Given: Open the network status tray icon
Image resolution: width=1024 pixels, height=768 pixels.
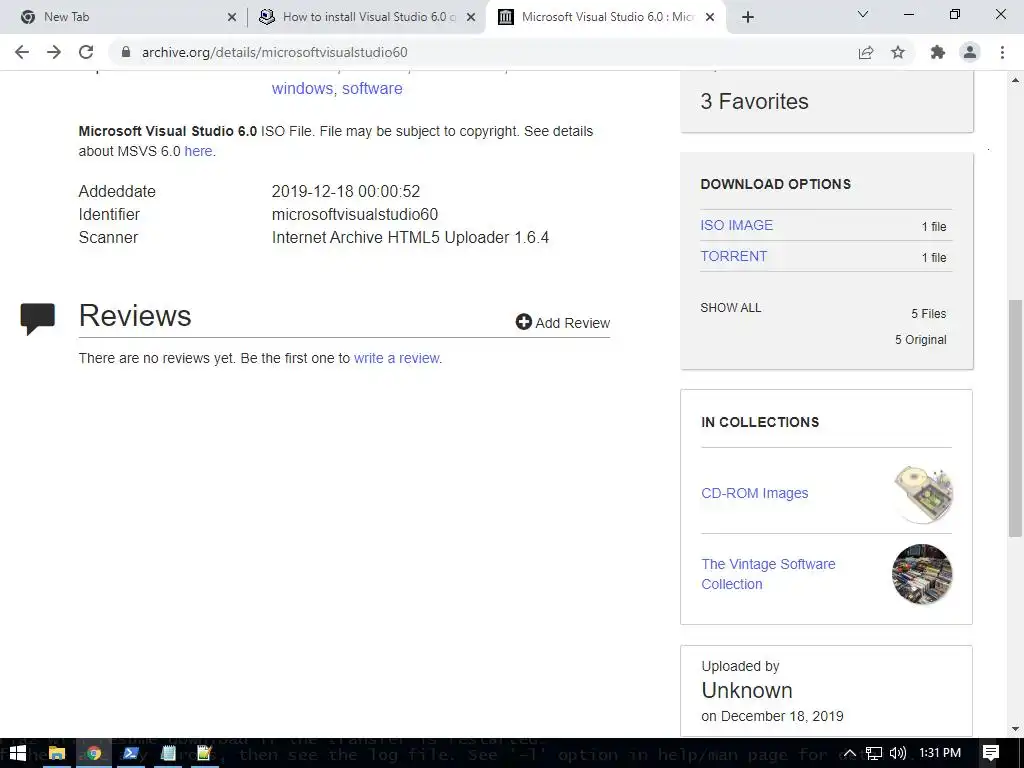Looking at the screenshot, I should click(x=874, y=753).
